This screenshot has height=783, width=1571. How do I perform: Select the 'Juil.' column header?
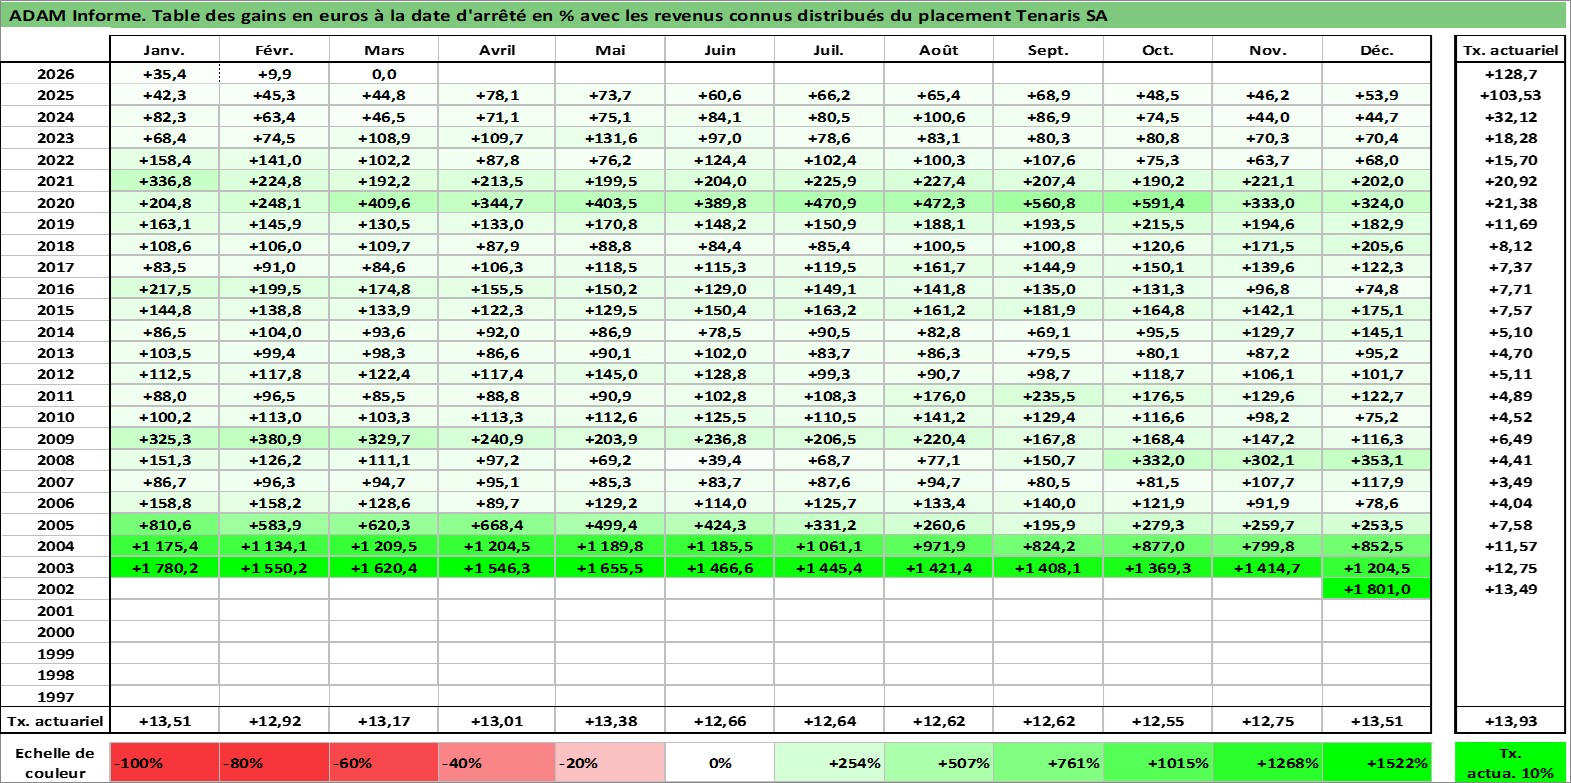click(829, 50)
